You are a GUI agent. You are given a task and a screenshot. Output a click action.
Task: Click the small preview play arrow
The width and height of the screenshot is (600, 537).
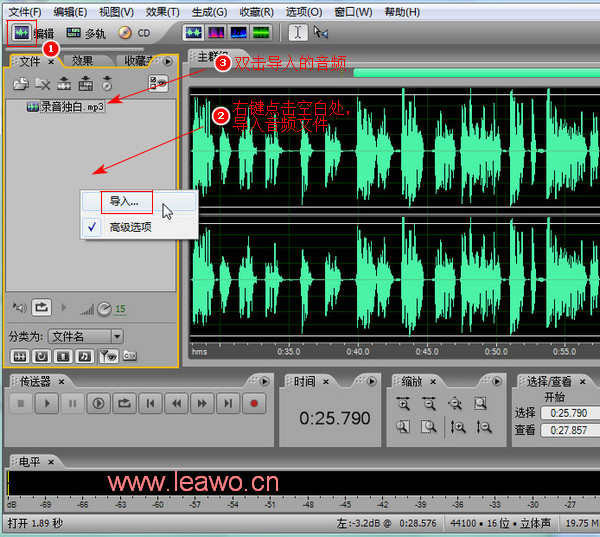point(64,307)
